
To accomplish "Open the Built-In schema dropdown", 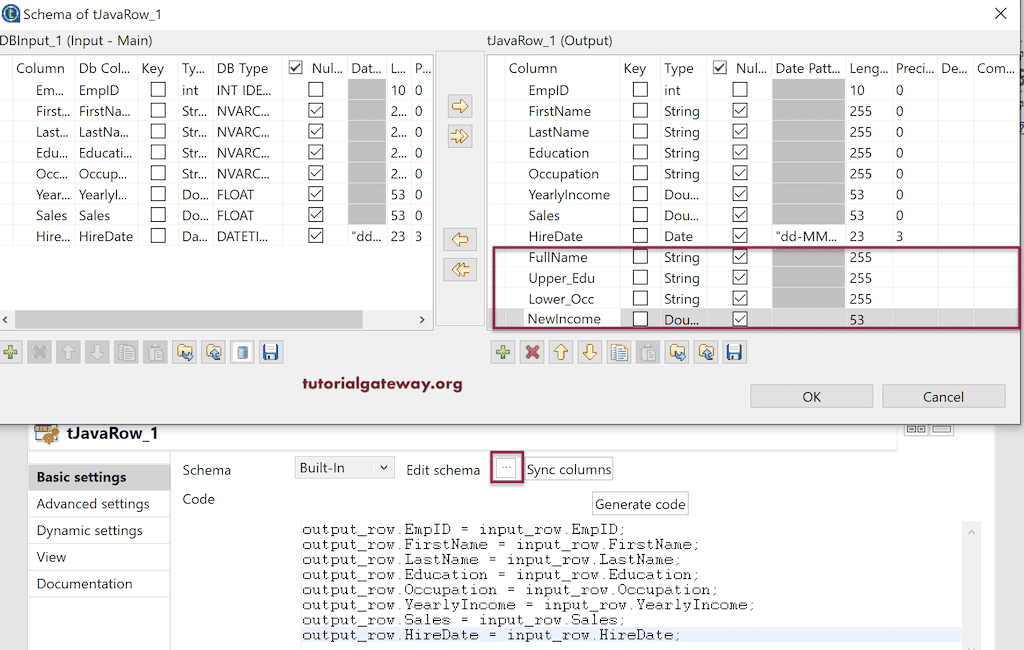I will pos(384,467).
